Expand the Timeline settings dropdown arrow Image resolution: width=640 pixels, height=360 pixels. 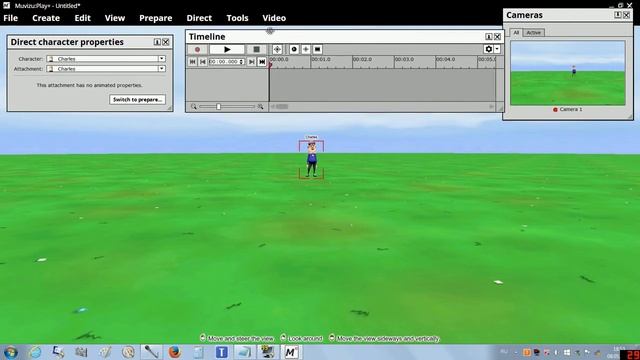pyautogui.click(x=497, y=49)
